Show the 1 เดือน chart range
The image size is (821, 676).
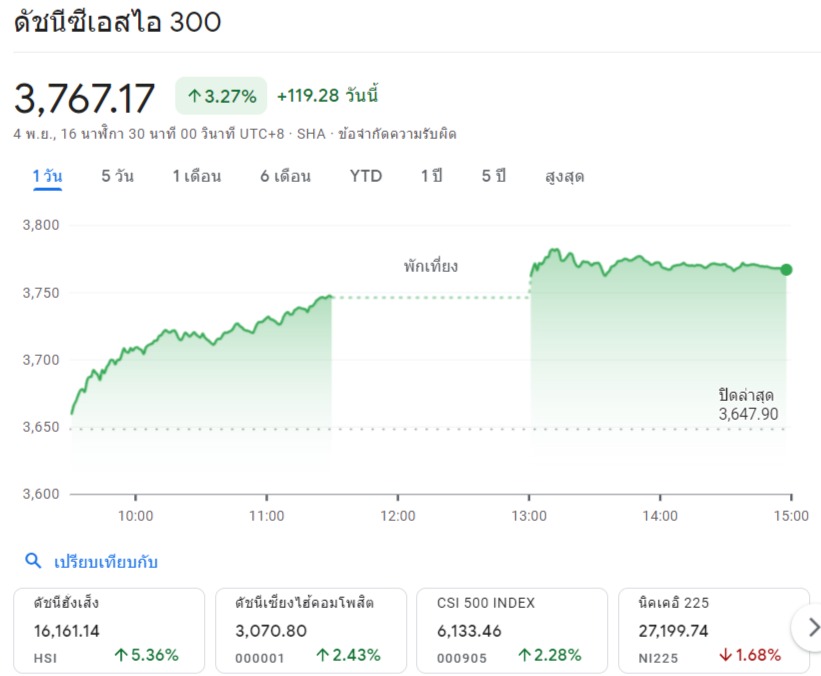pyautogui.click(x=197, y=176)
